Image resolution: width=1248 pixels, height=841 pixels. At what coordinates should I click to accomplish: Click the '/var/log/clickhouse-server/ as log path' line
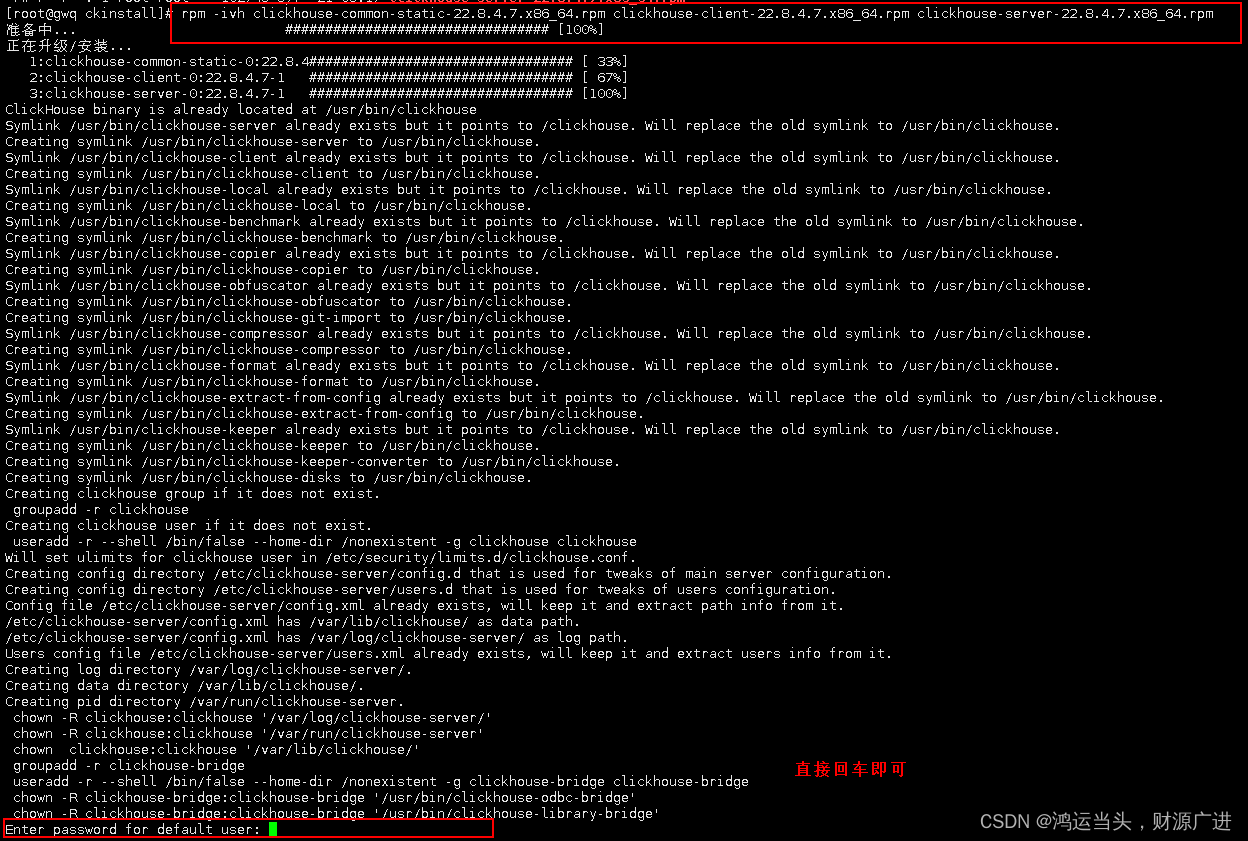pos(317,637)
